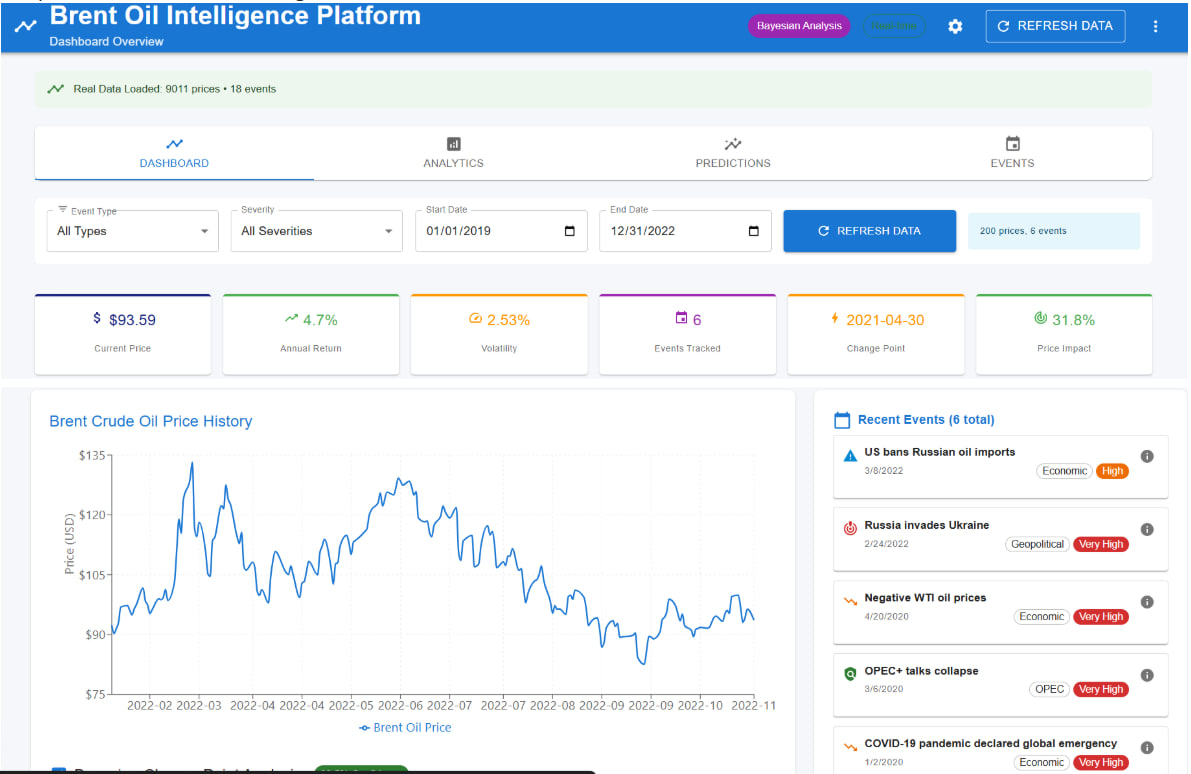Screen dimensions: 1191x774
Task: Toggle Brent Oil Price legend series
Action: coord(405,728)
